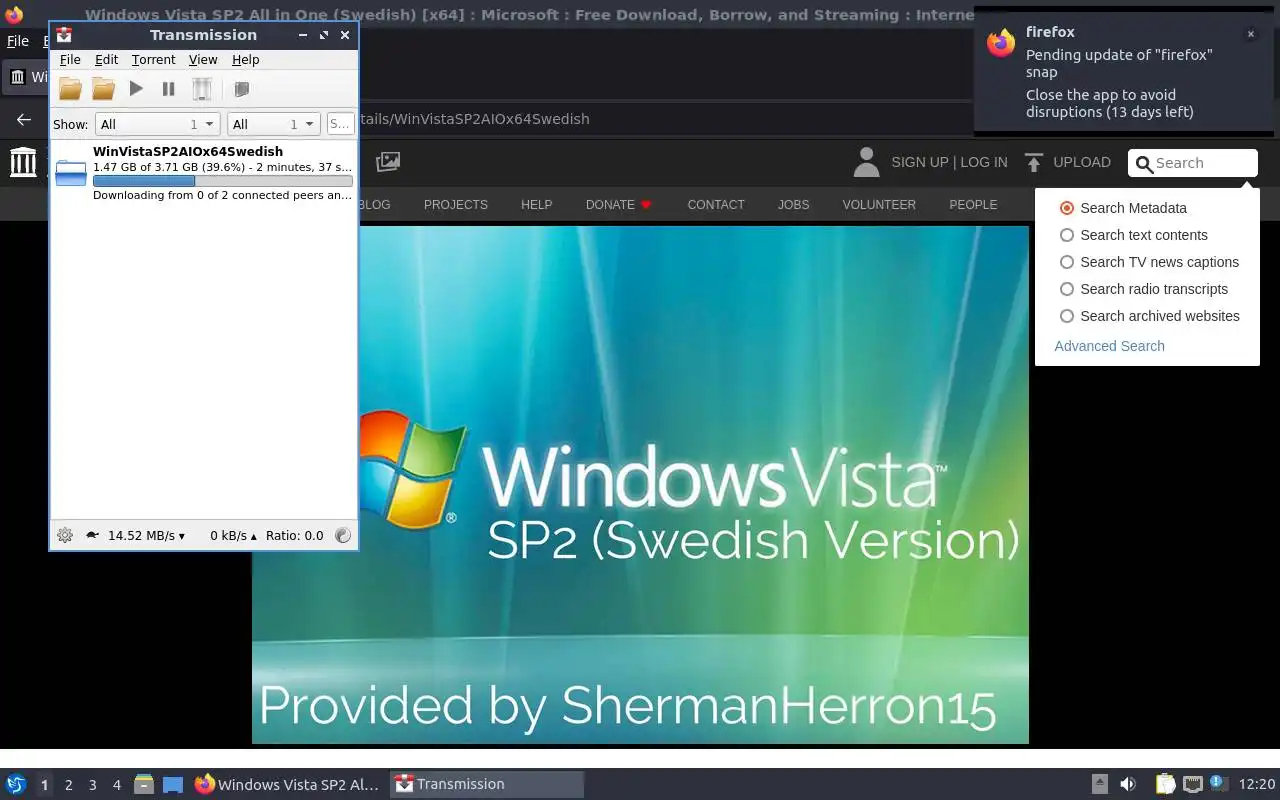1280x800 pixels.
Task: Click the volume speaker tray icon
Action: pyautogui.click(x=1128, y=784)
